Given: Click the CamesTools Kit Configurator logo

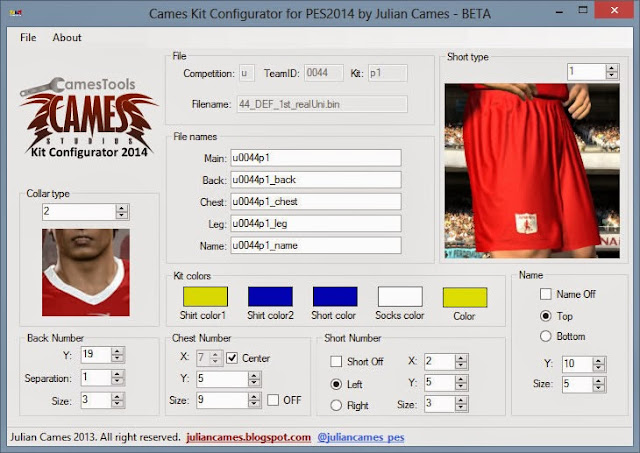Looking at the screenshot, I should coord(89,117).
